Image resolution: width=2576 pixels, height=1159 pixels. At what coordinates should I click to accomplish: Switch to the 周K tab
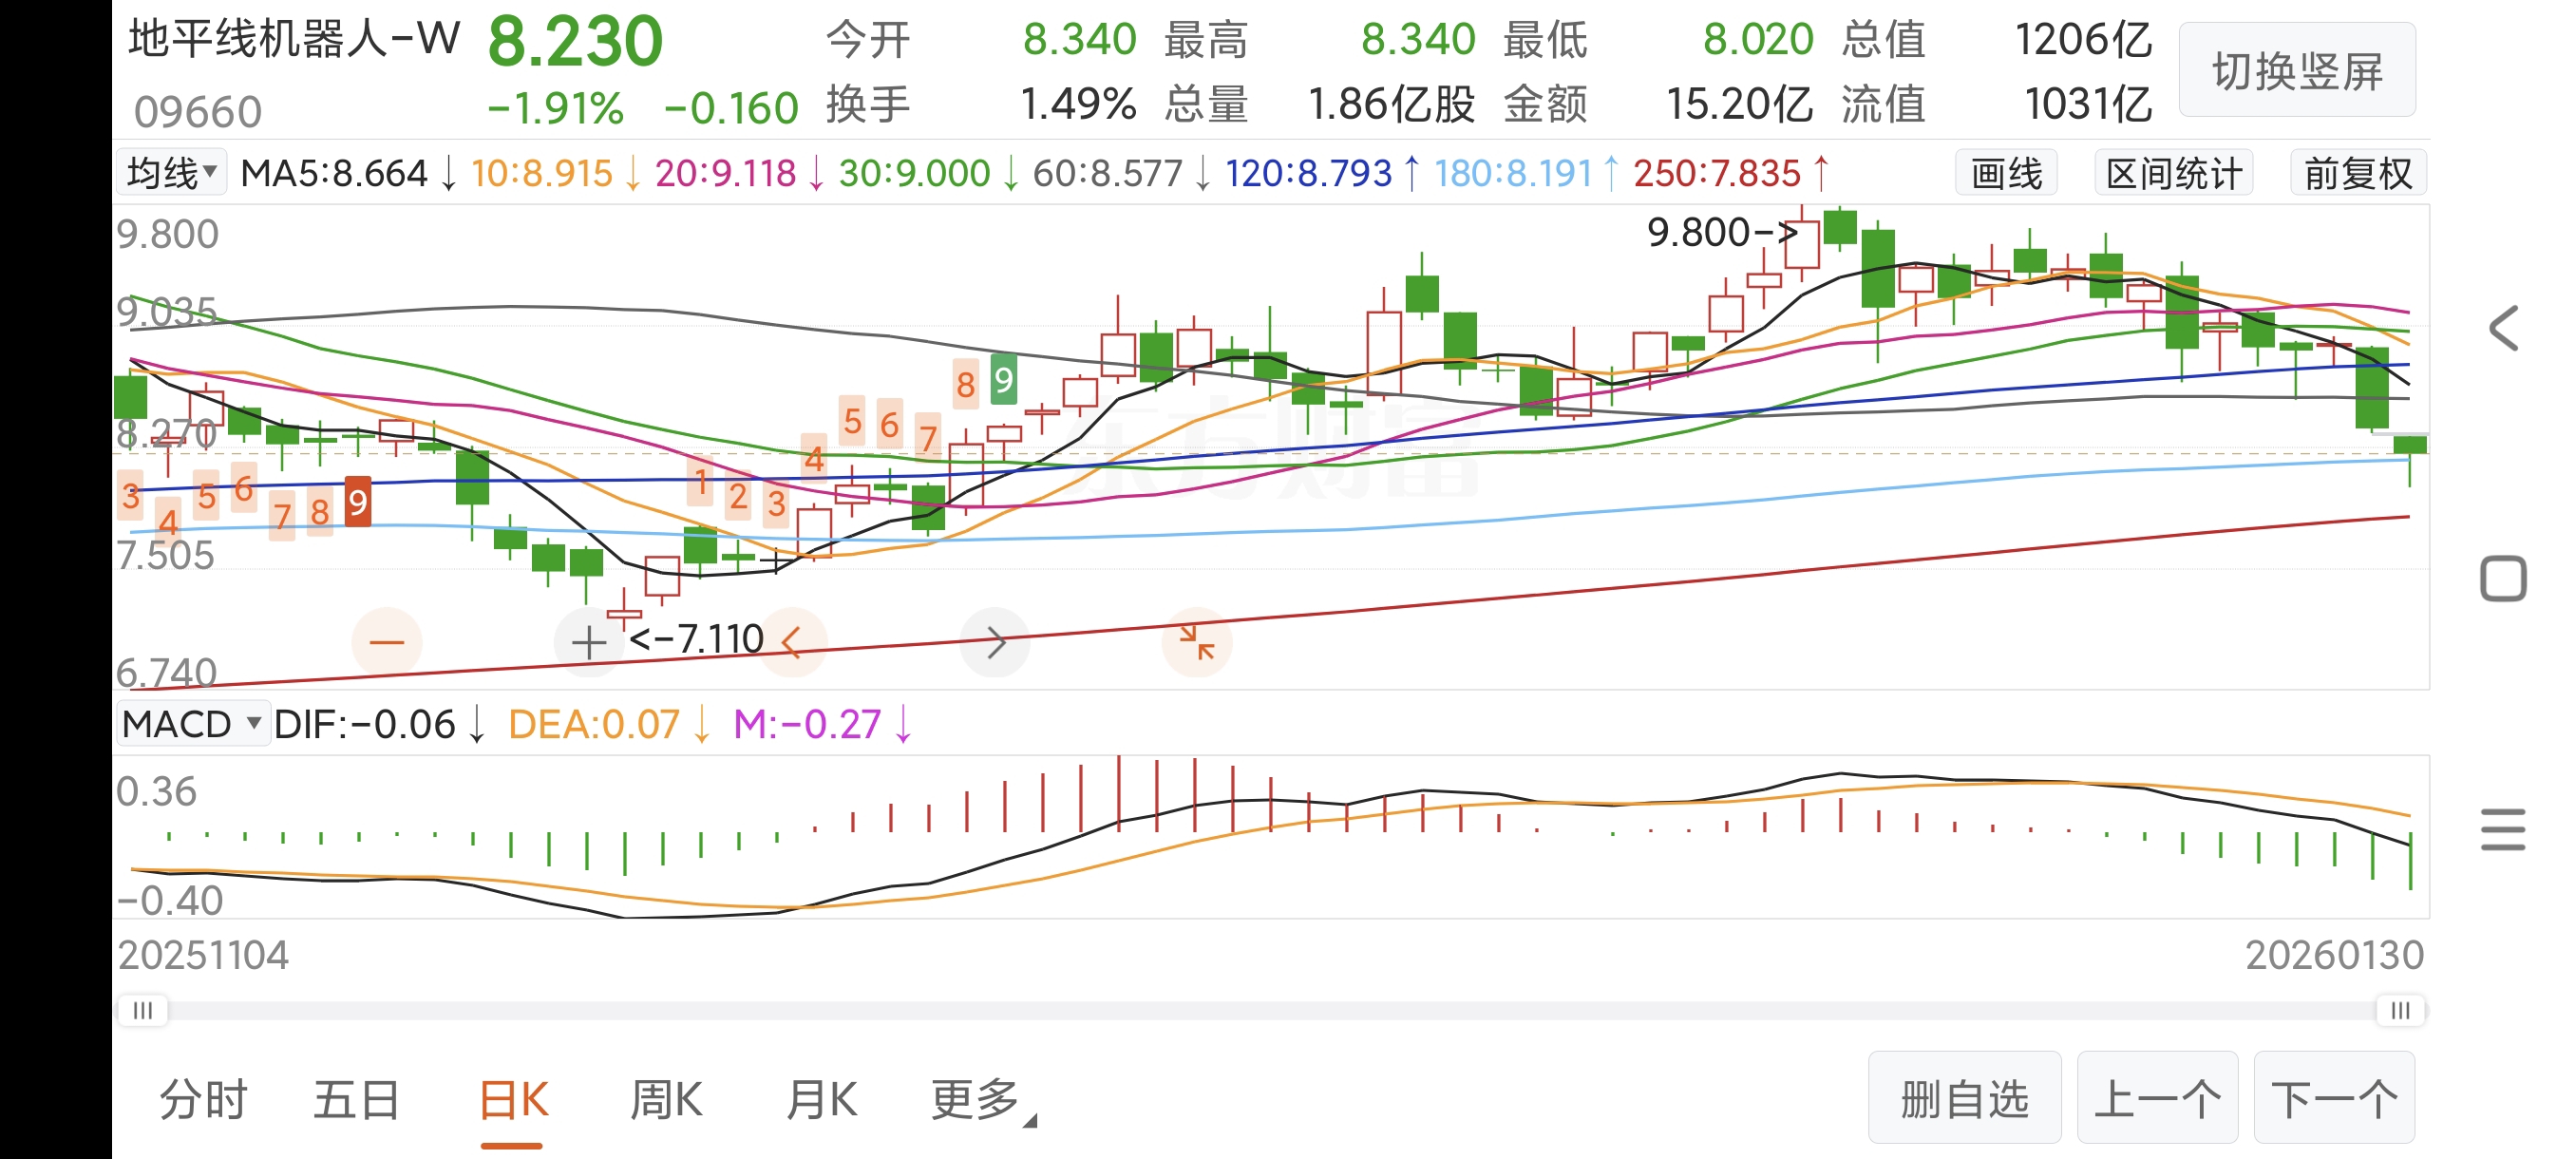point(666,1100)
